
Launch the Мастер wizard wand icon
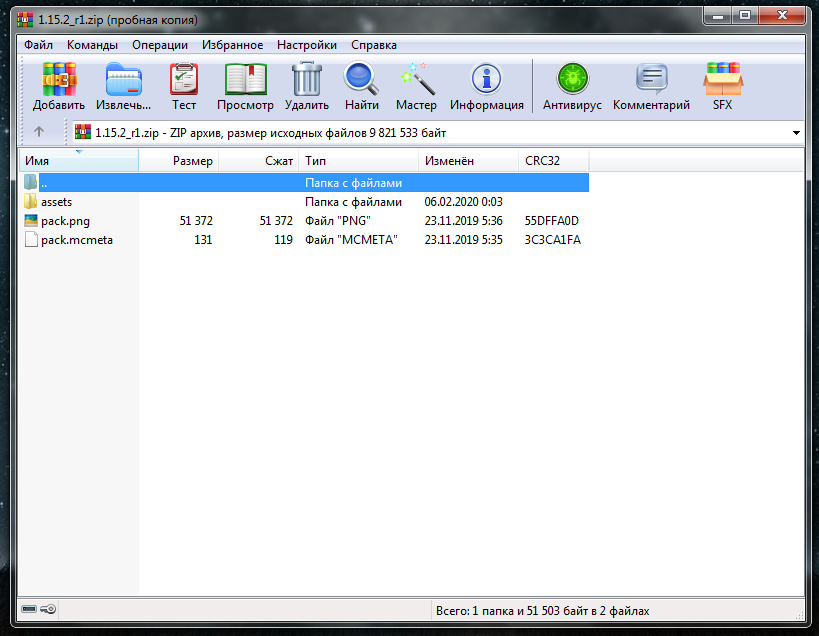coord(416,79)
